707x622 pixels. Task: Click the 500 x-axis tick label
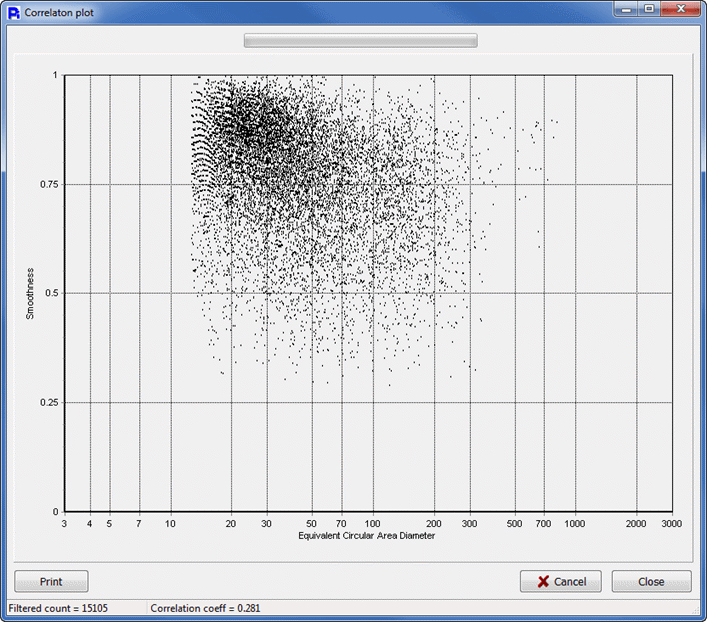click(x=514, y=524)
